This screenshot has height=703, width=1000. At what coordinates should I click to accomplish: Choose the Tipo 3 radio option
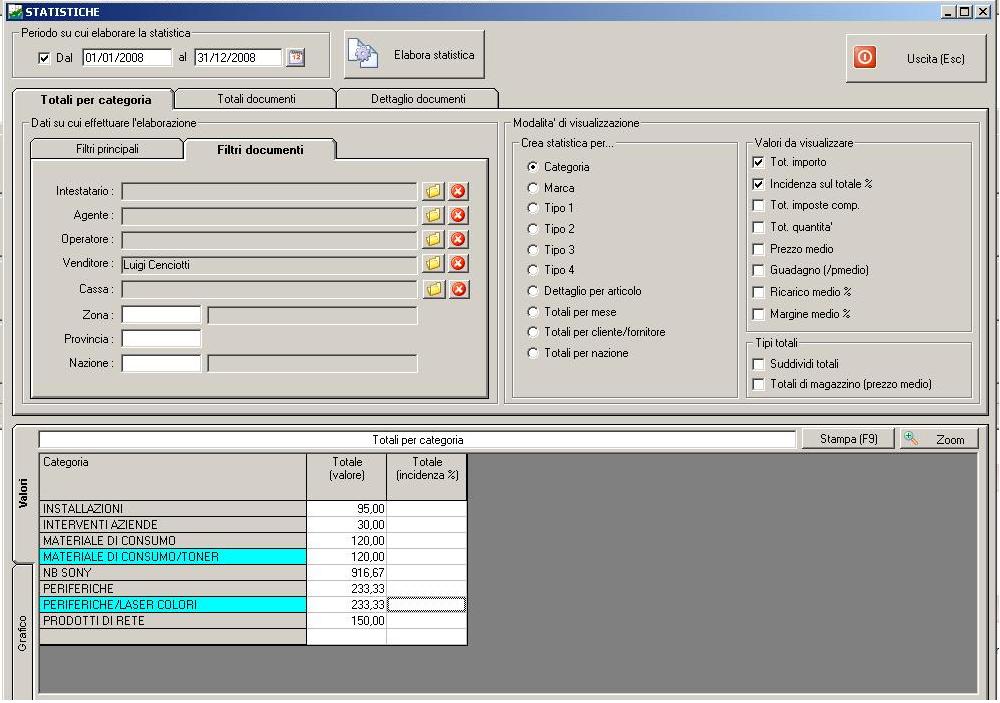tap(533, 249)
